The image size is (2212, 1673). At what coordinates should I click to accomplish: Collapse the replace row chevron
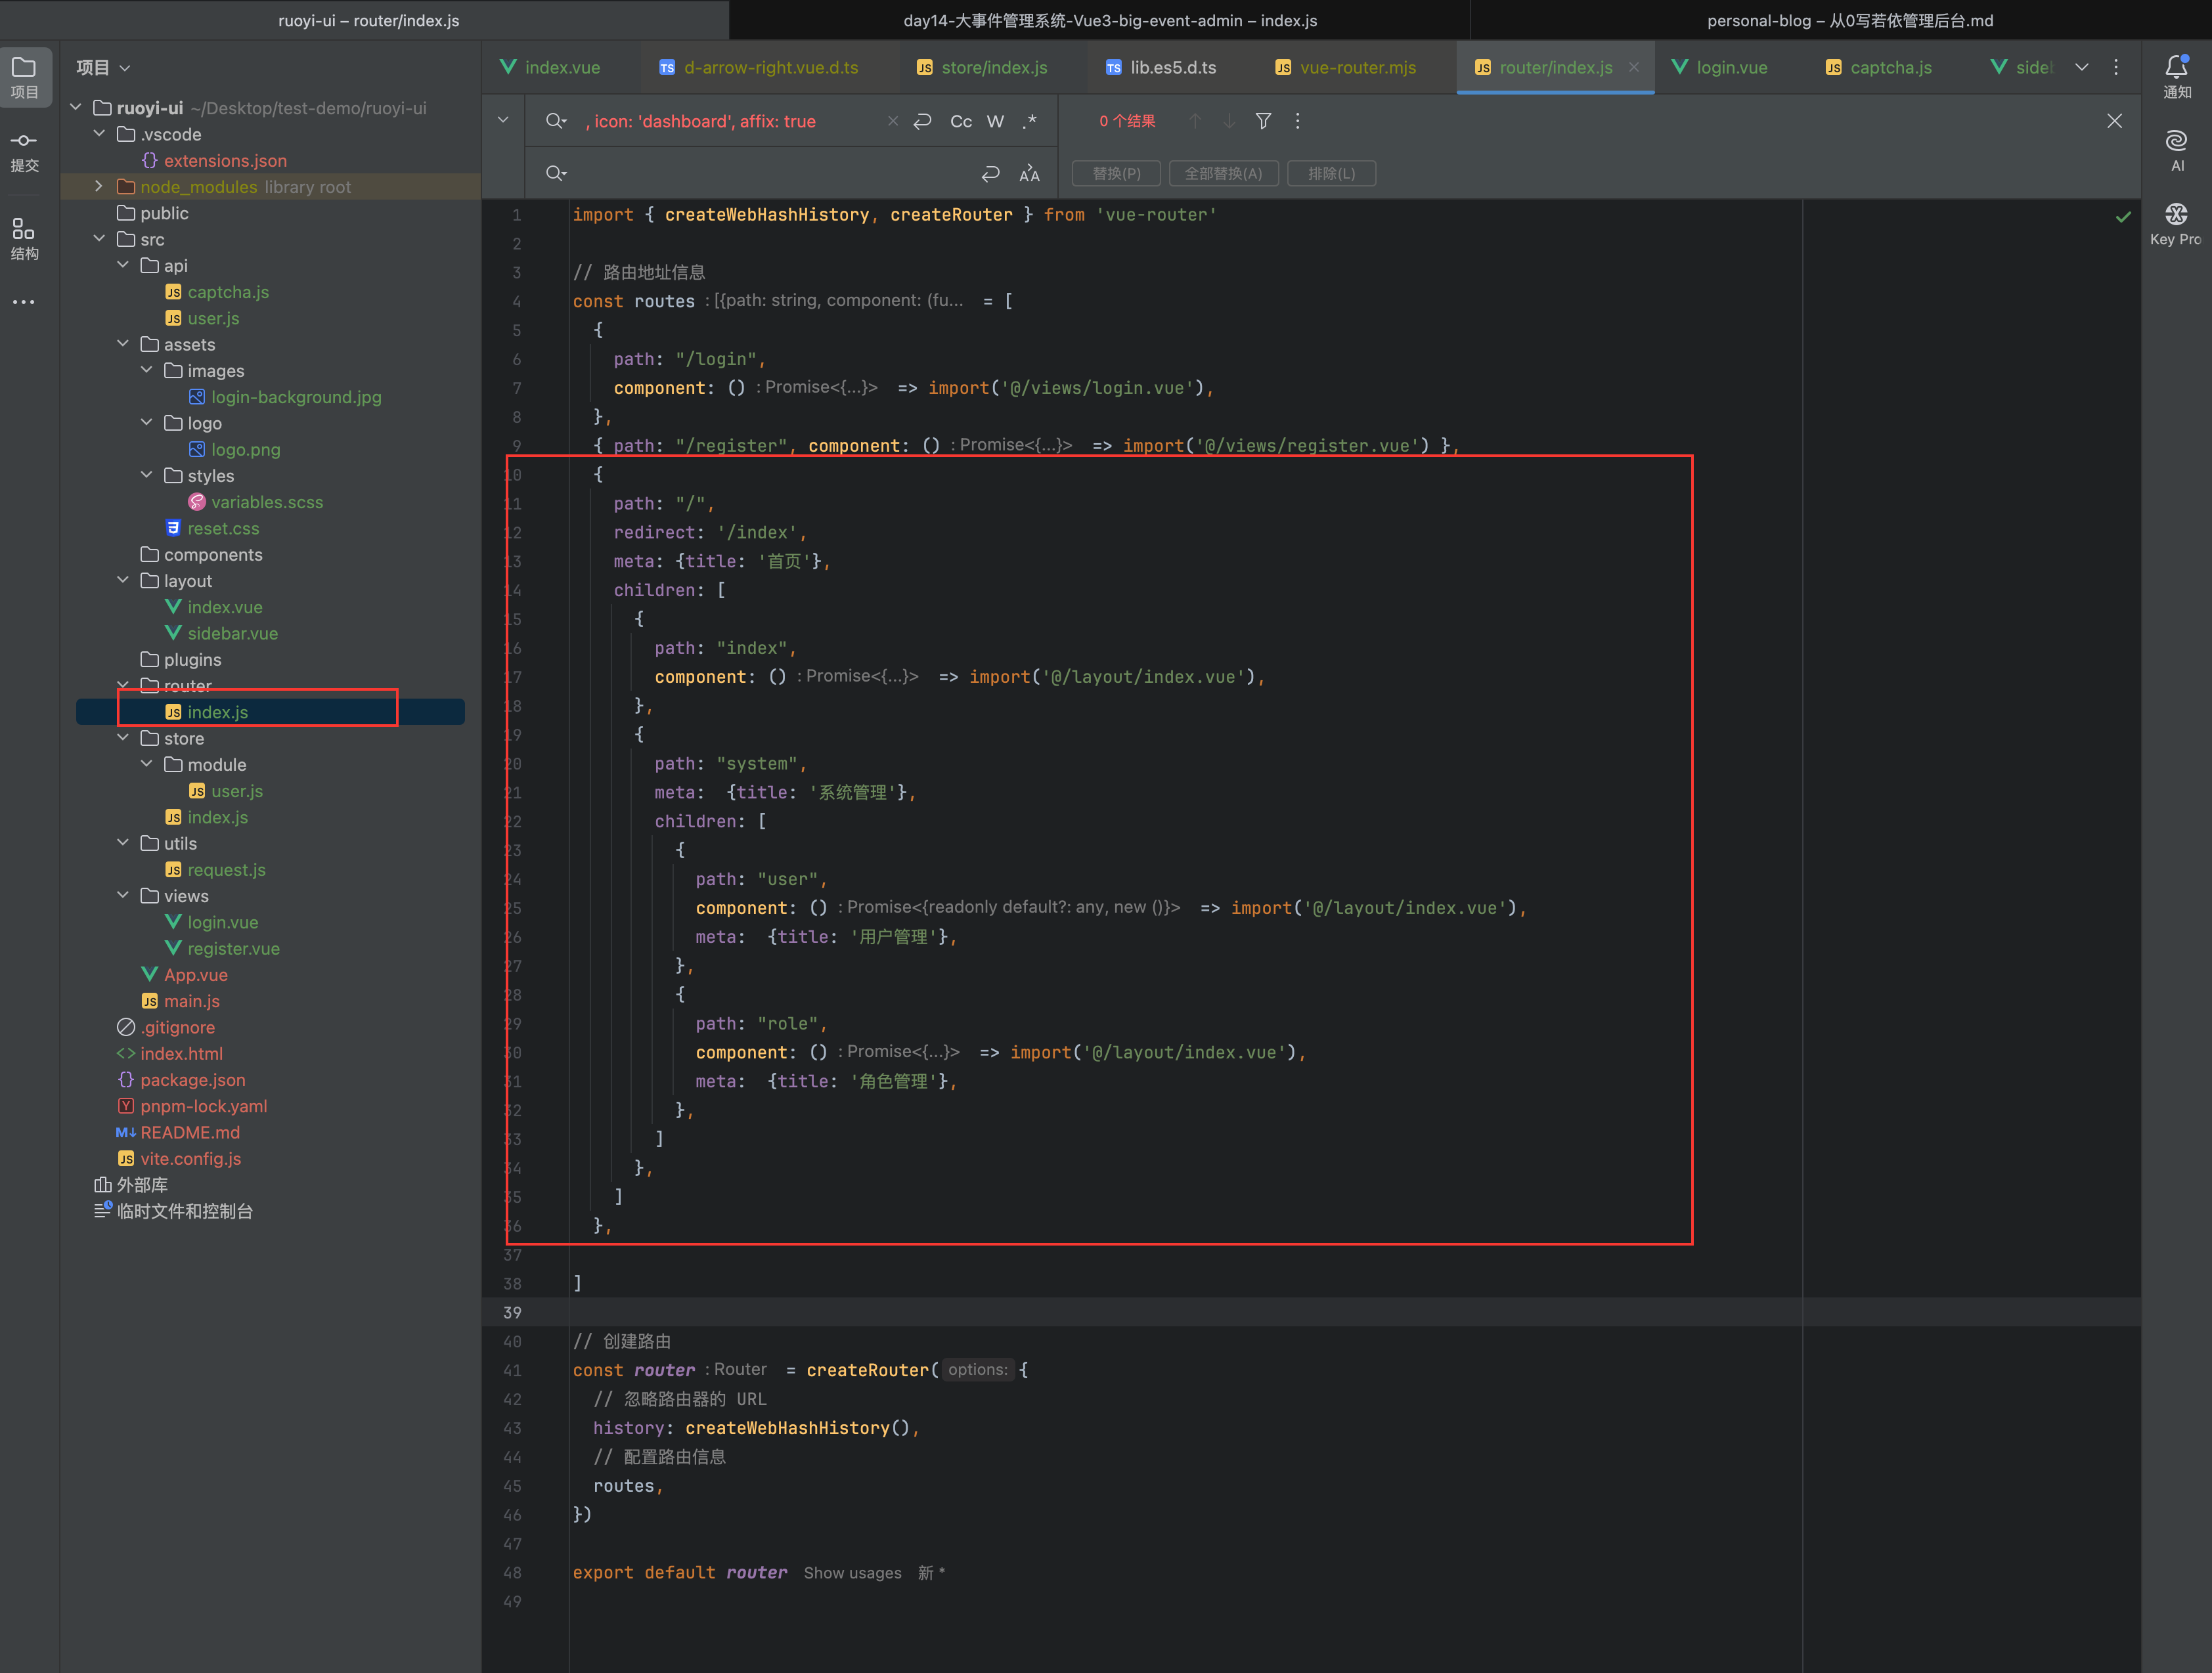[x=503, y=120]
